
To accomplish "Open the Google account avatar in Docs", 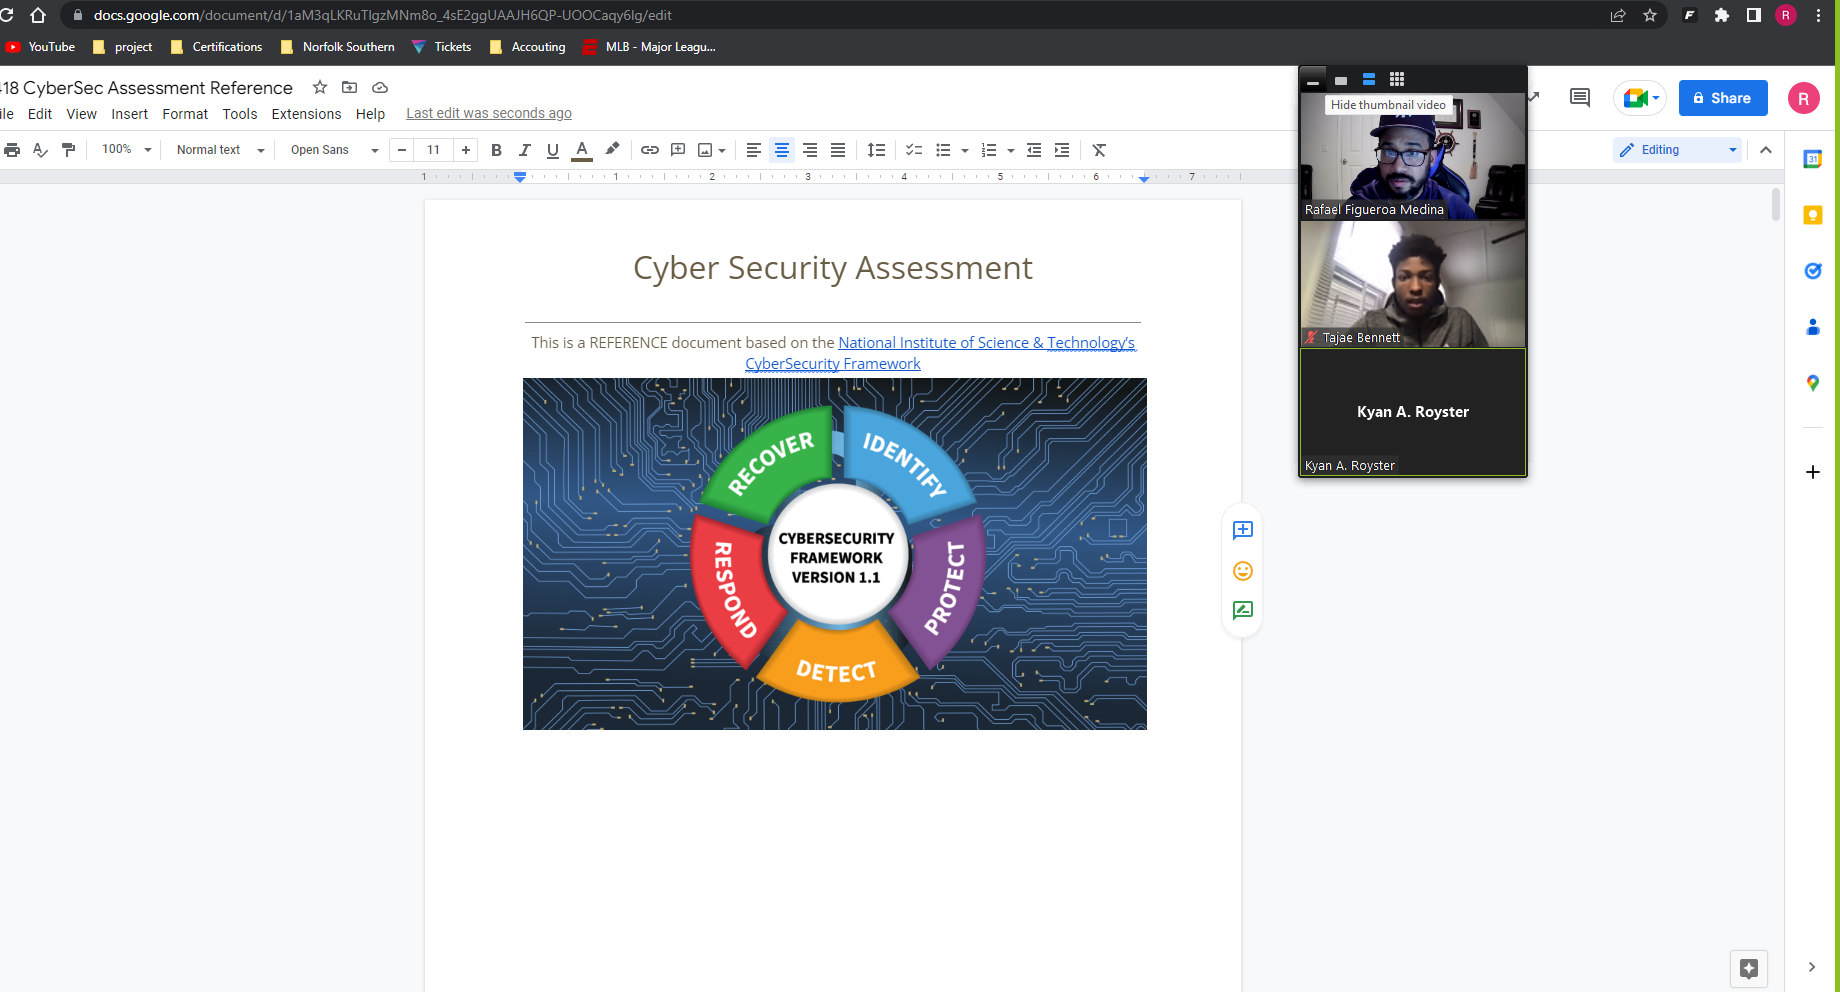I will [x=1804, y=98].
